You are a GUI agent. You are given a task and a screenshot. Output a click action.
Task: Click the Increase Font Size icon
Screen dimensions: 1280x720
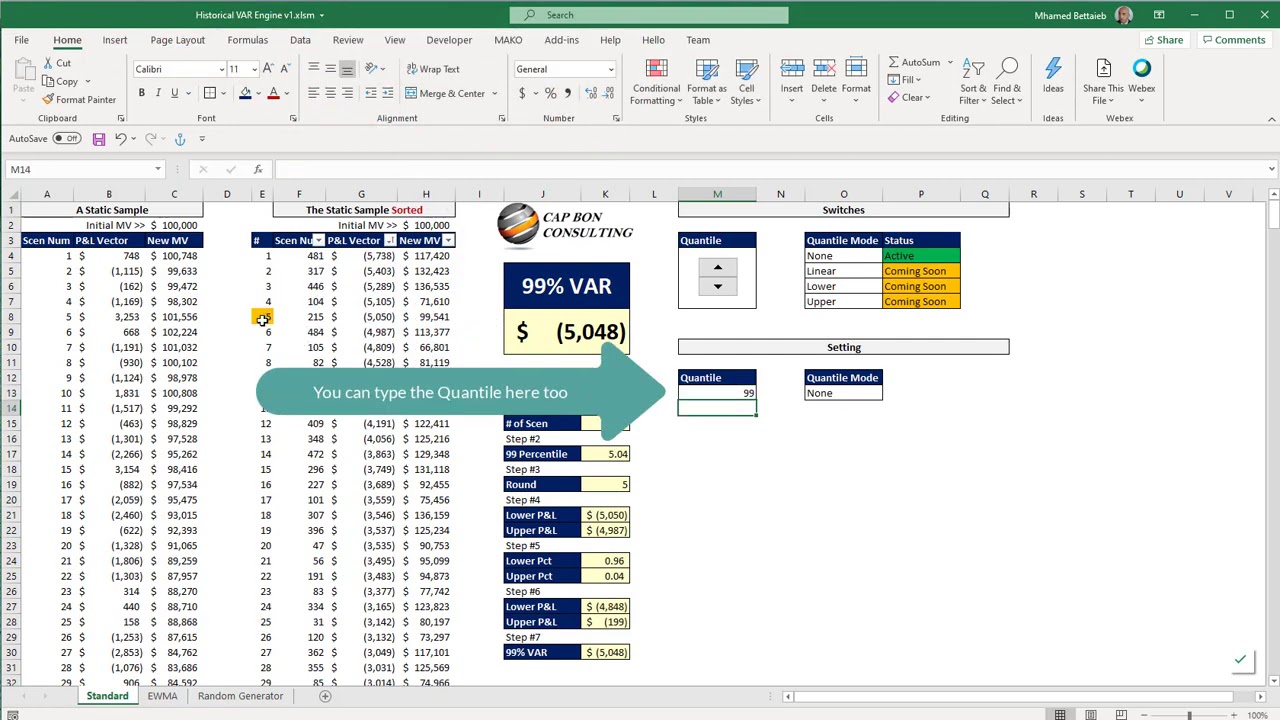(268, 69)
